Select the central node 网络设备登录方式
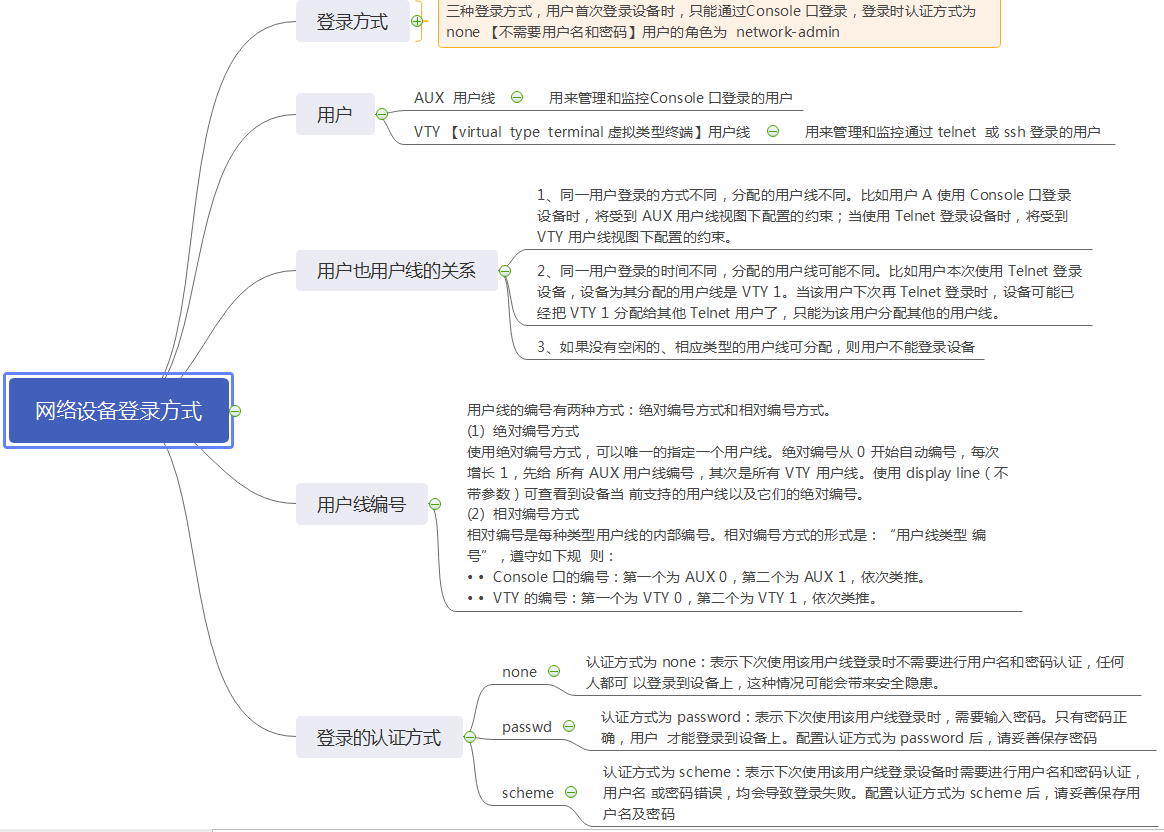1164x832 pixels. [x=118, y=410]
